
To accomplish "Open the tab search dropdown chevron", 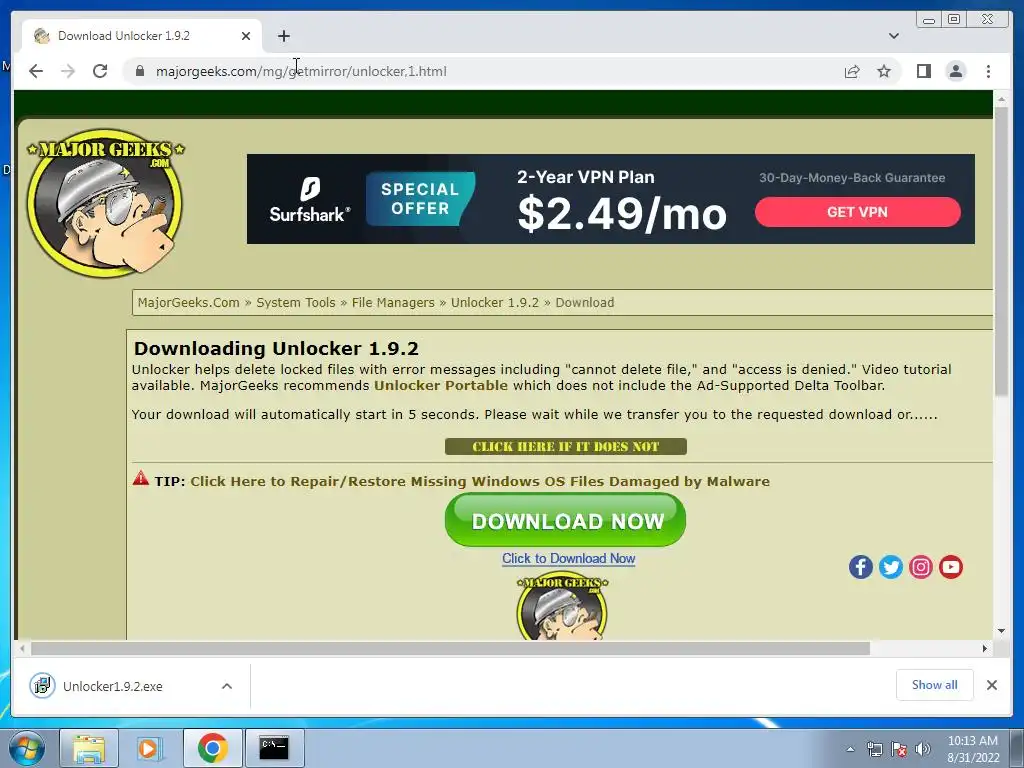I will point(894,36).
